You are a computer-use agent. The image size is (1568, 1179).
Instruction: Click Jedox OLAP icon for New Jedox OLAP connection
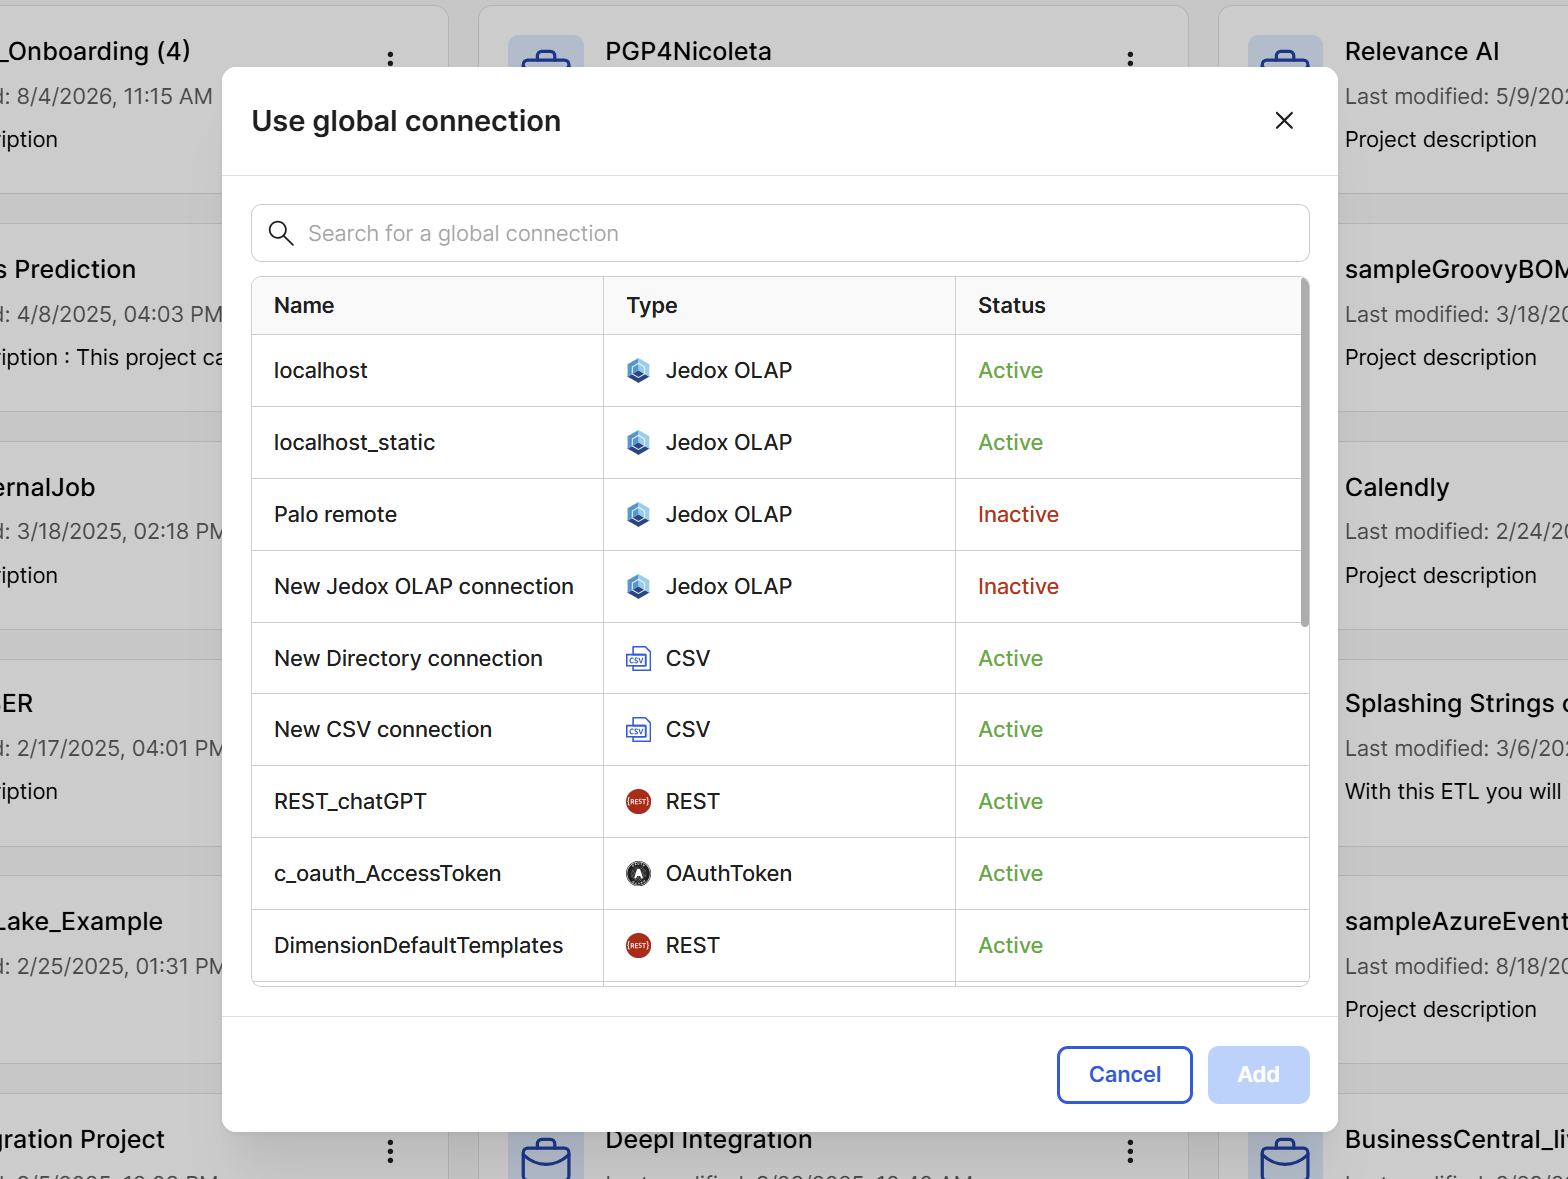click(638, 586)
